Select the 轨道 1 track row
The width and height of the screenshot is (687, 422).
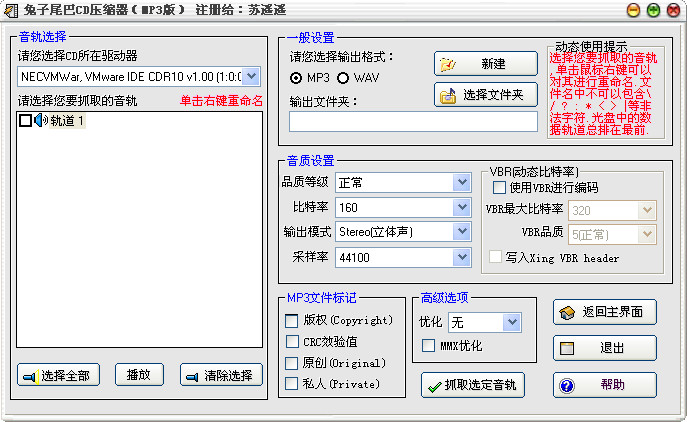click(x=67, y=121)
